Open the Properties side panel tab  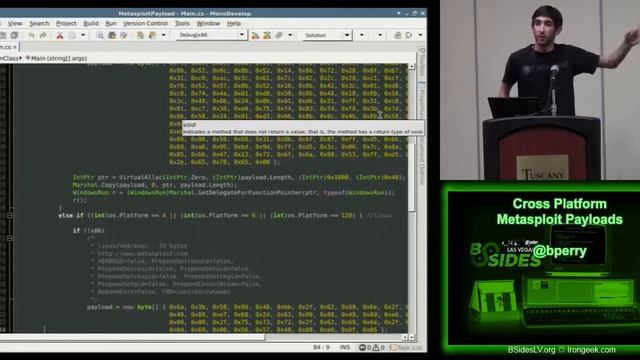422,102
